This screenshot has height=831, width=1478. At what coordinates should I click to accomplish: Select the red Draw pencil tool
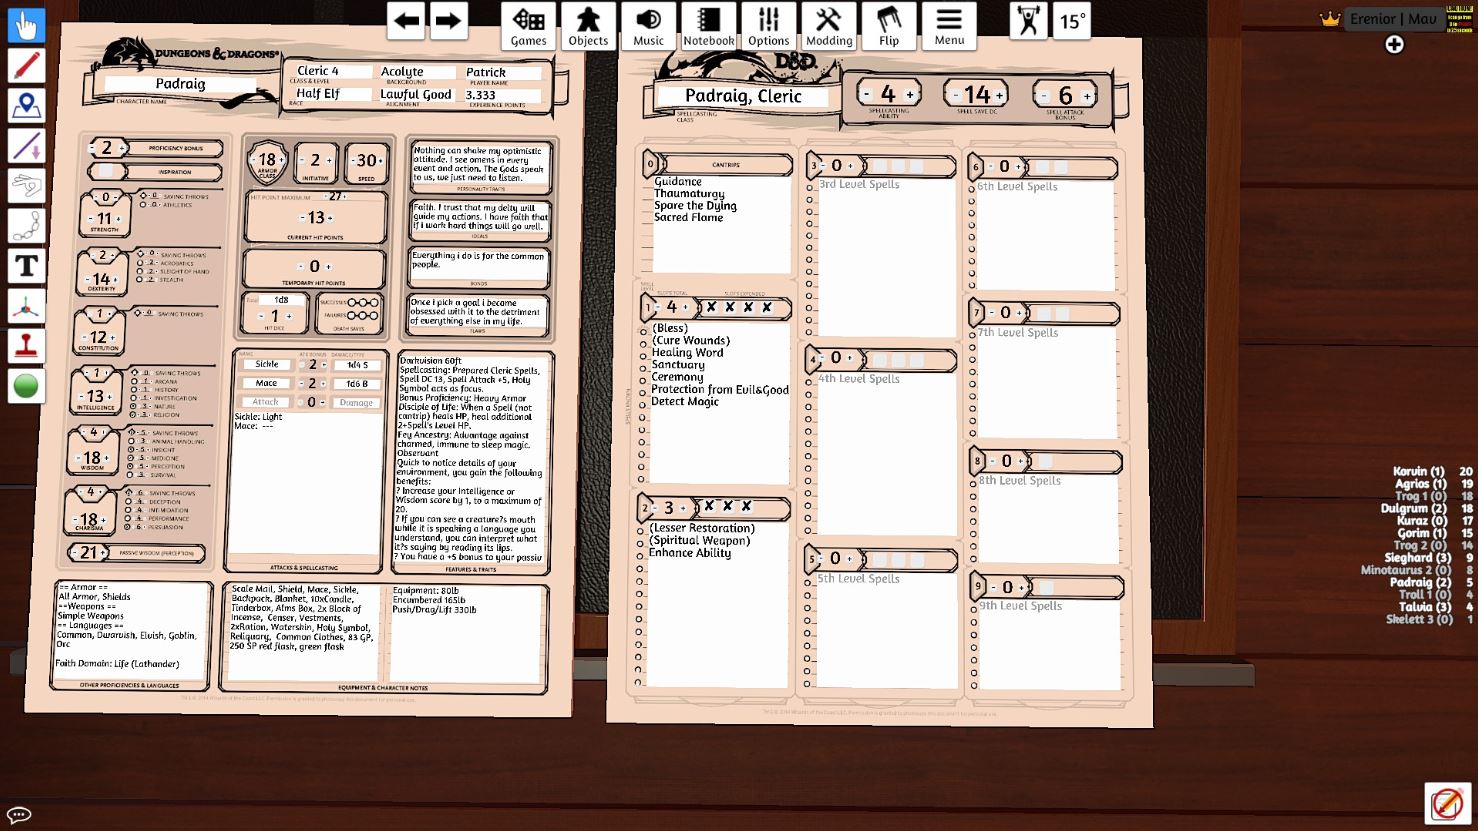(x=27, y=65)
